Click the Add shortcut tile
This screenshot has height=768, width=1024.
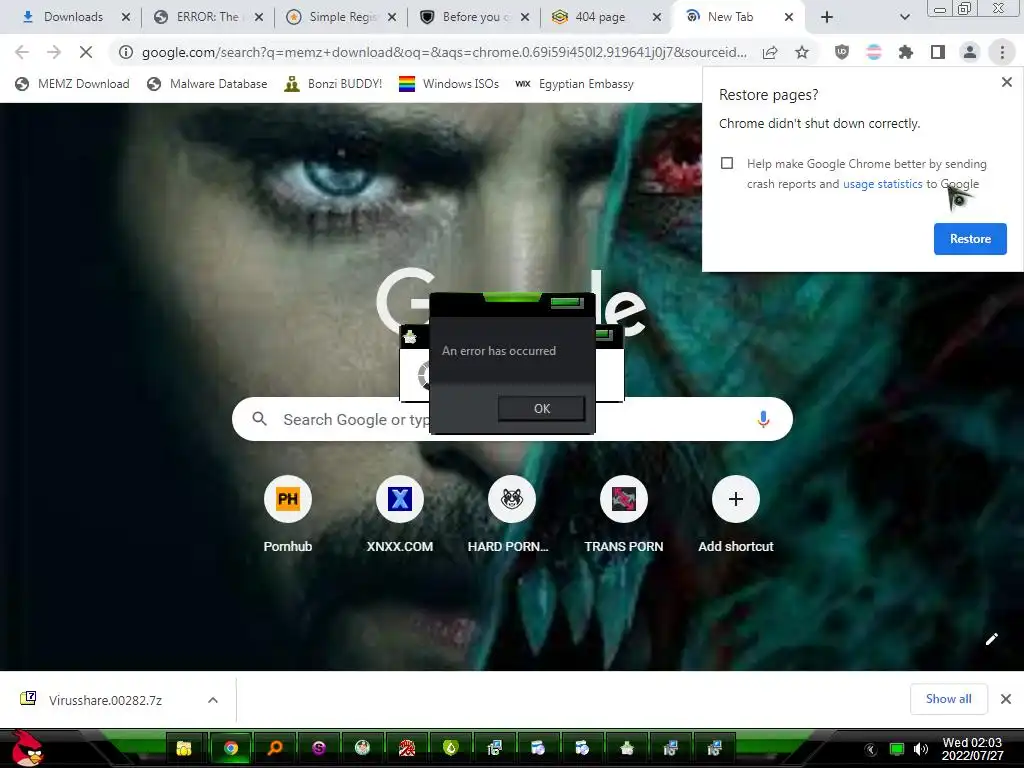point(735,515)
